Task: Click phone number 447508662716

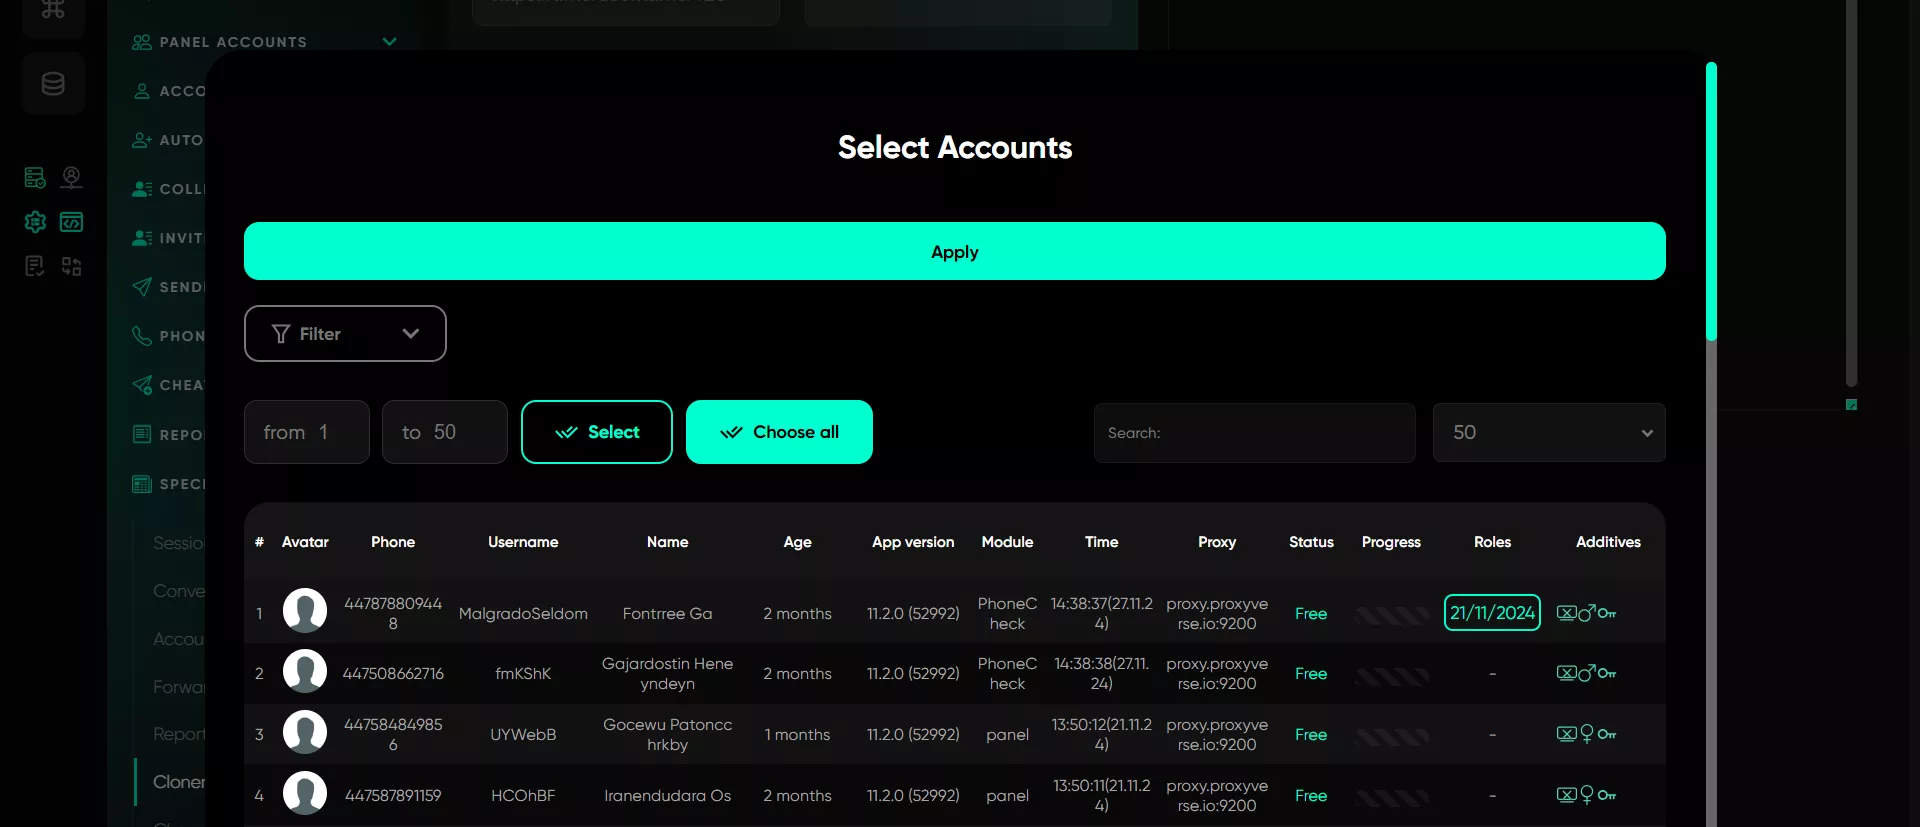Action: (393, 674)
